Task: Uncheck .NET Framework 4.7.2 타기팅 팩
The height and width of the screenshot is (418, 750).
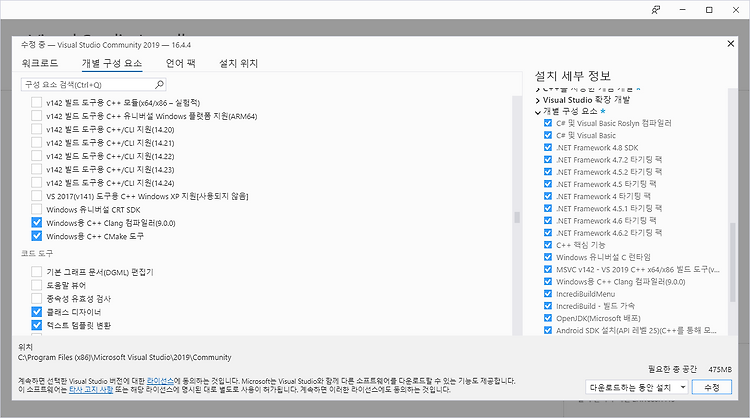Action: pyautogui.click(x=548, y=160)
